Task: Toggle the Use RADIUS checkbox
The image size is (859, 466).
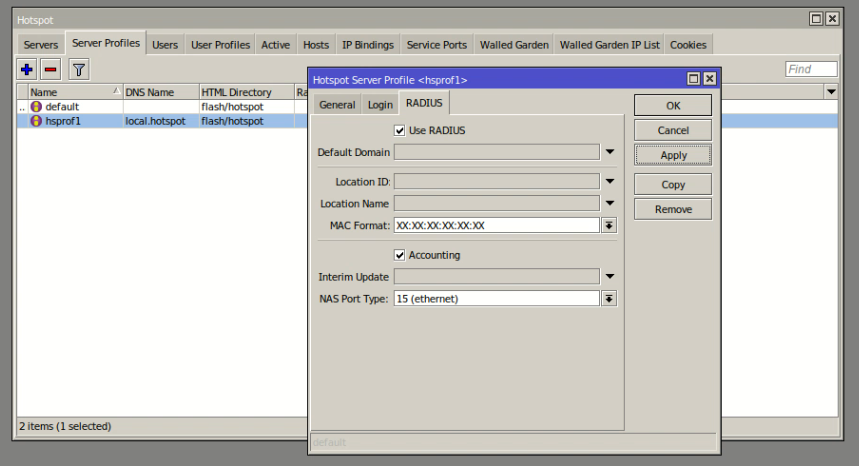Action: pos(400,130)
